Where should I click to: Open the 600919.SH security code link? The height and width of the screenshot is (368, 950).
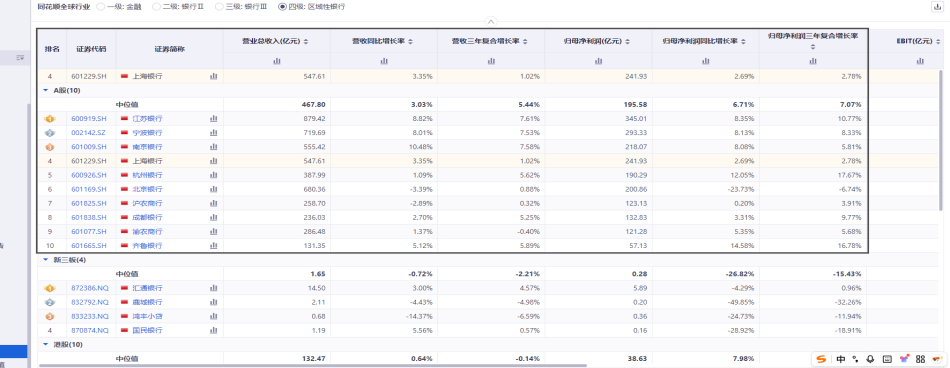tap(89, 118)
